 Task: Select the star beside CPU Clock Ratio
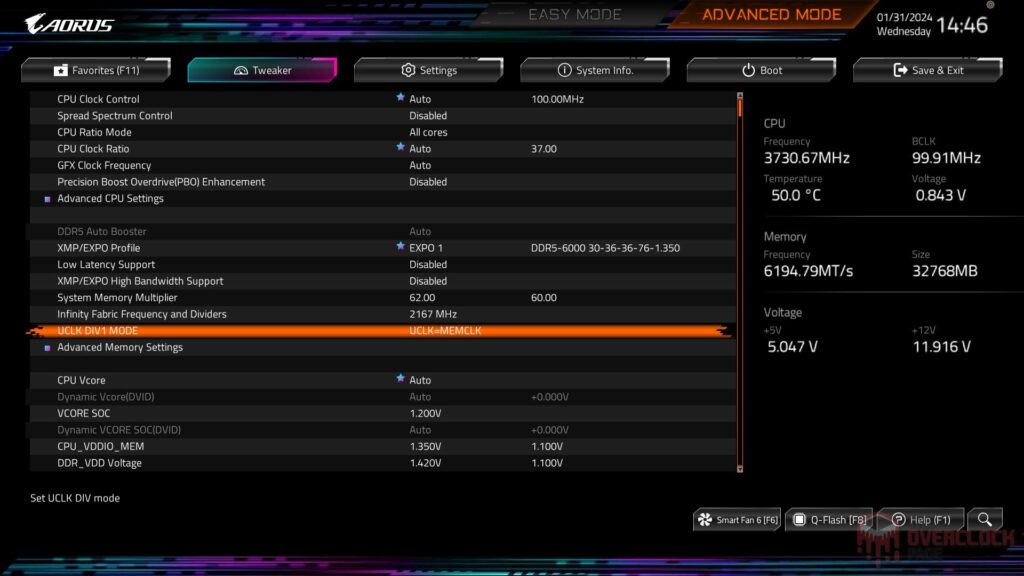pos(399,148)
